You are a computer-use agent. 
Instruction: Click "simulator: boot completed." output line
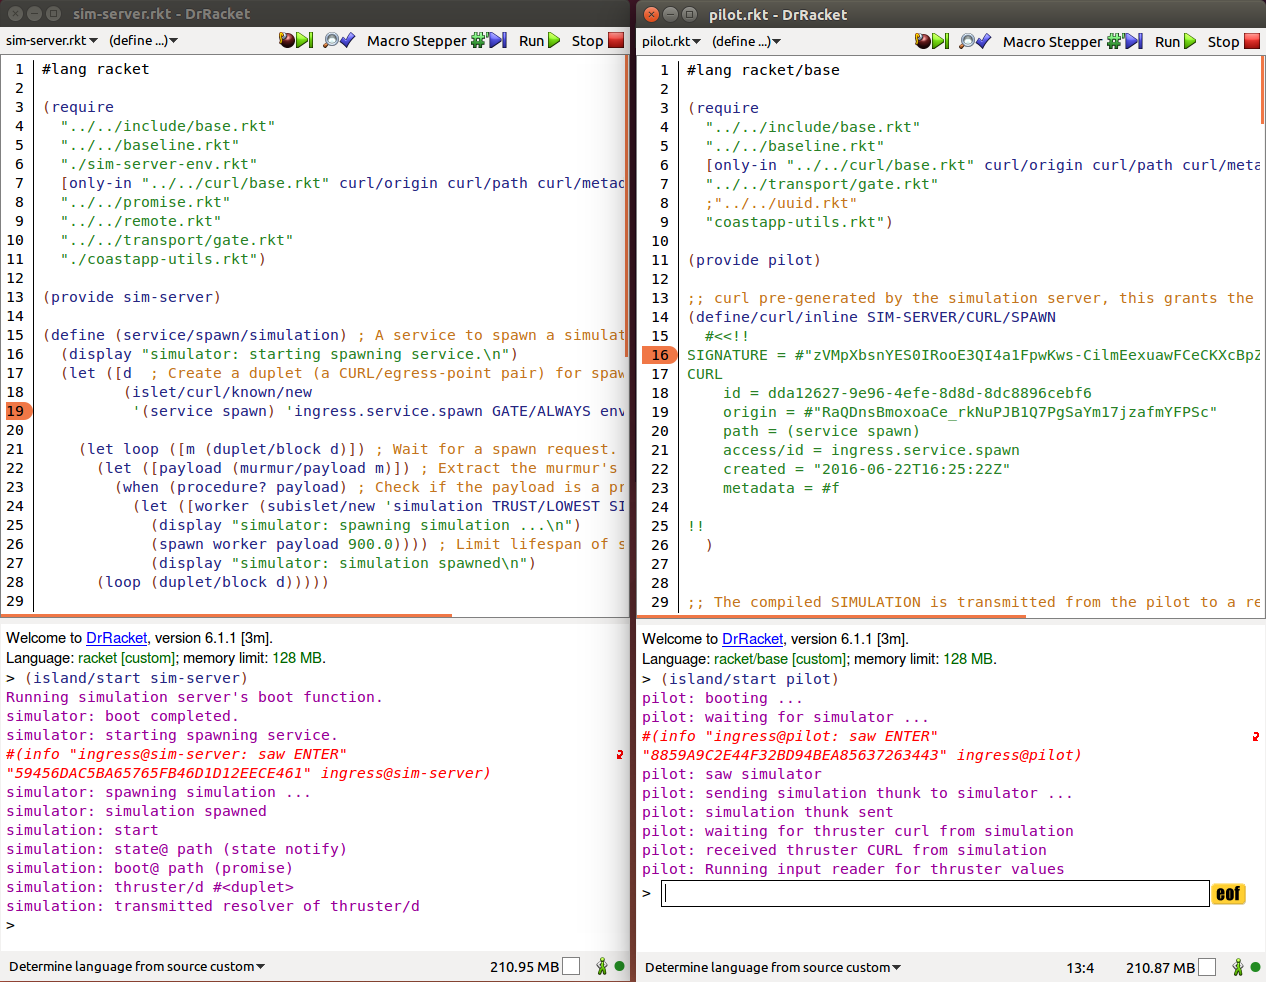tap(122, 716)
